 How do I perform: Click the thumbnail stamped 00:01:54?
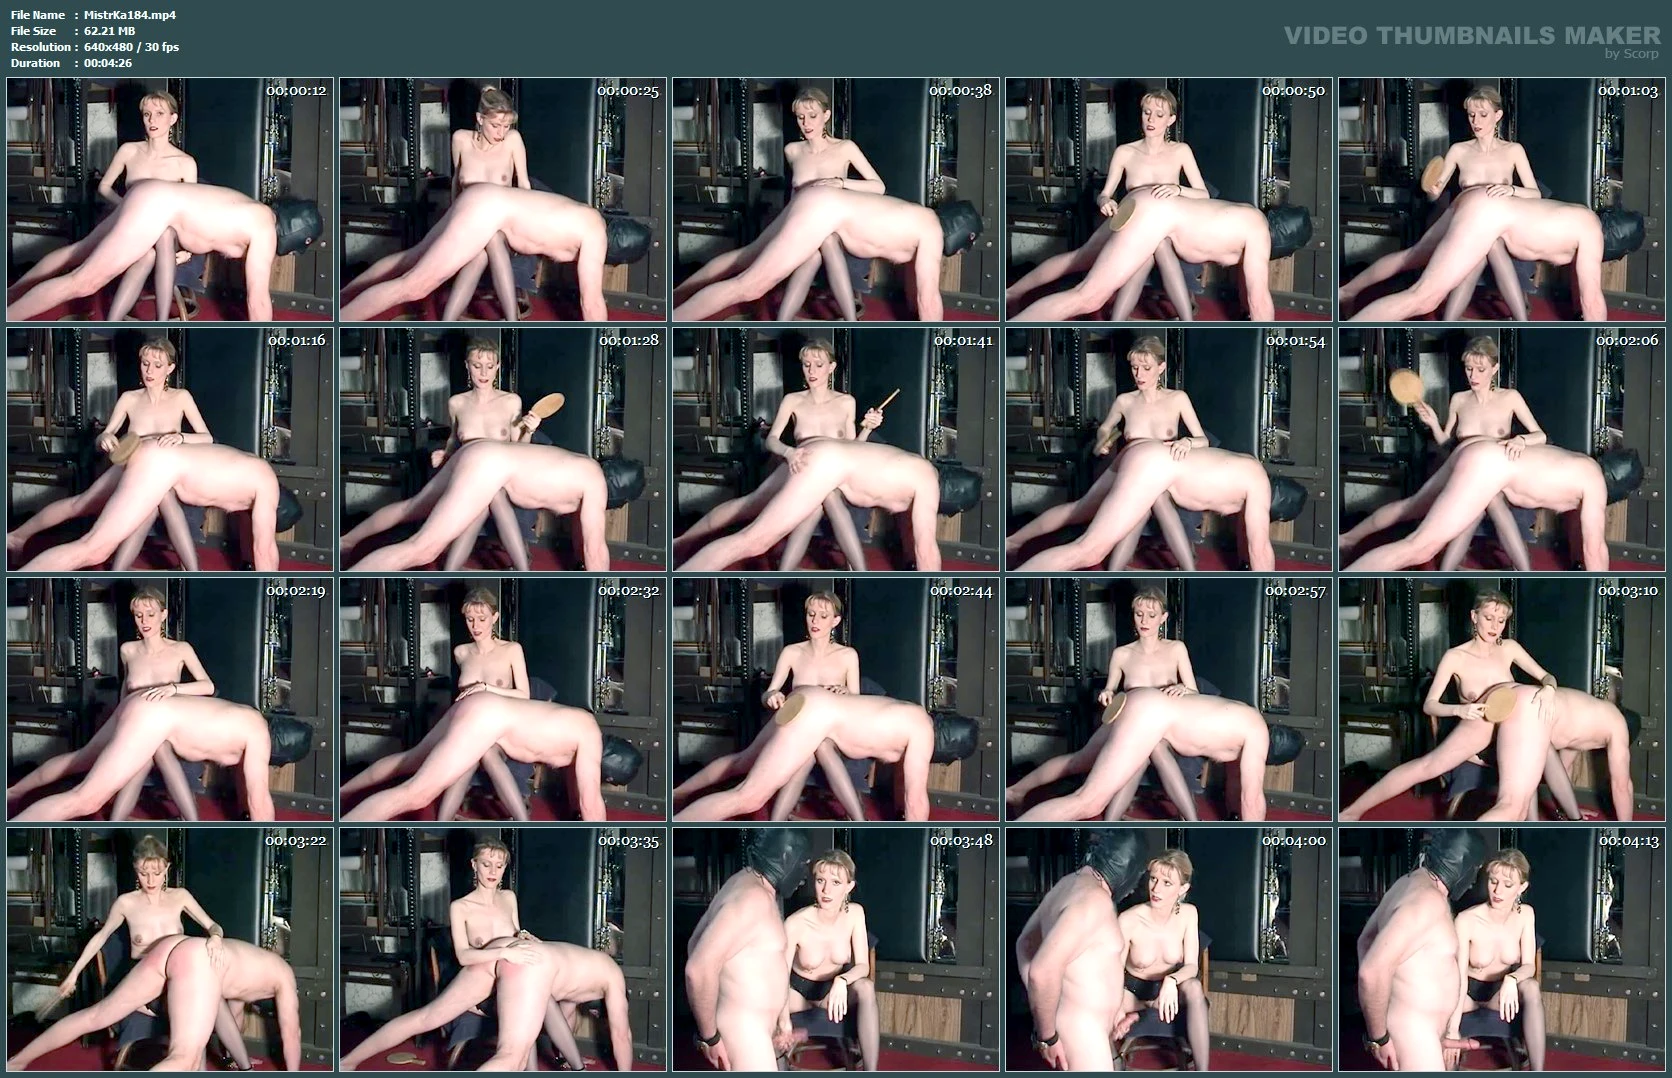[x=1168, y=450]
